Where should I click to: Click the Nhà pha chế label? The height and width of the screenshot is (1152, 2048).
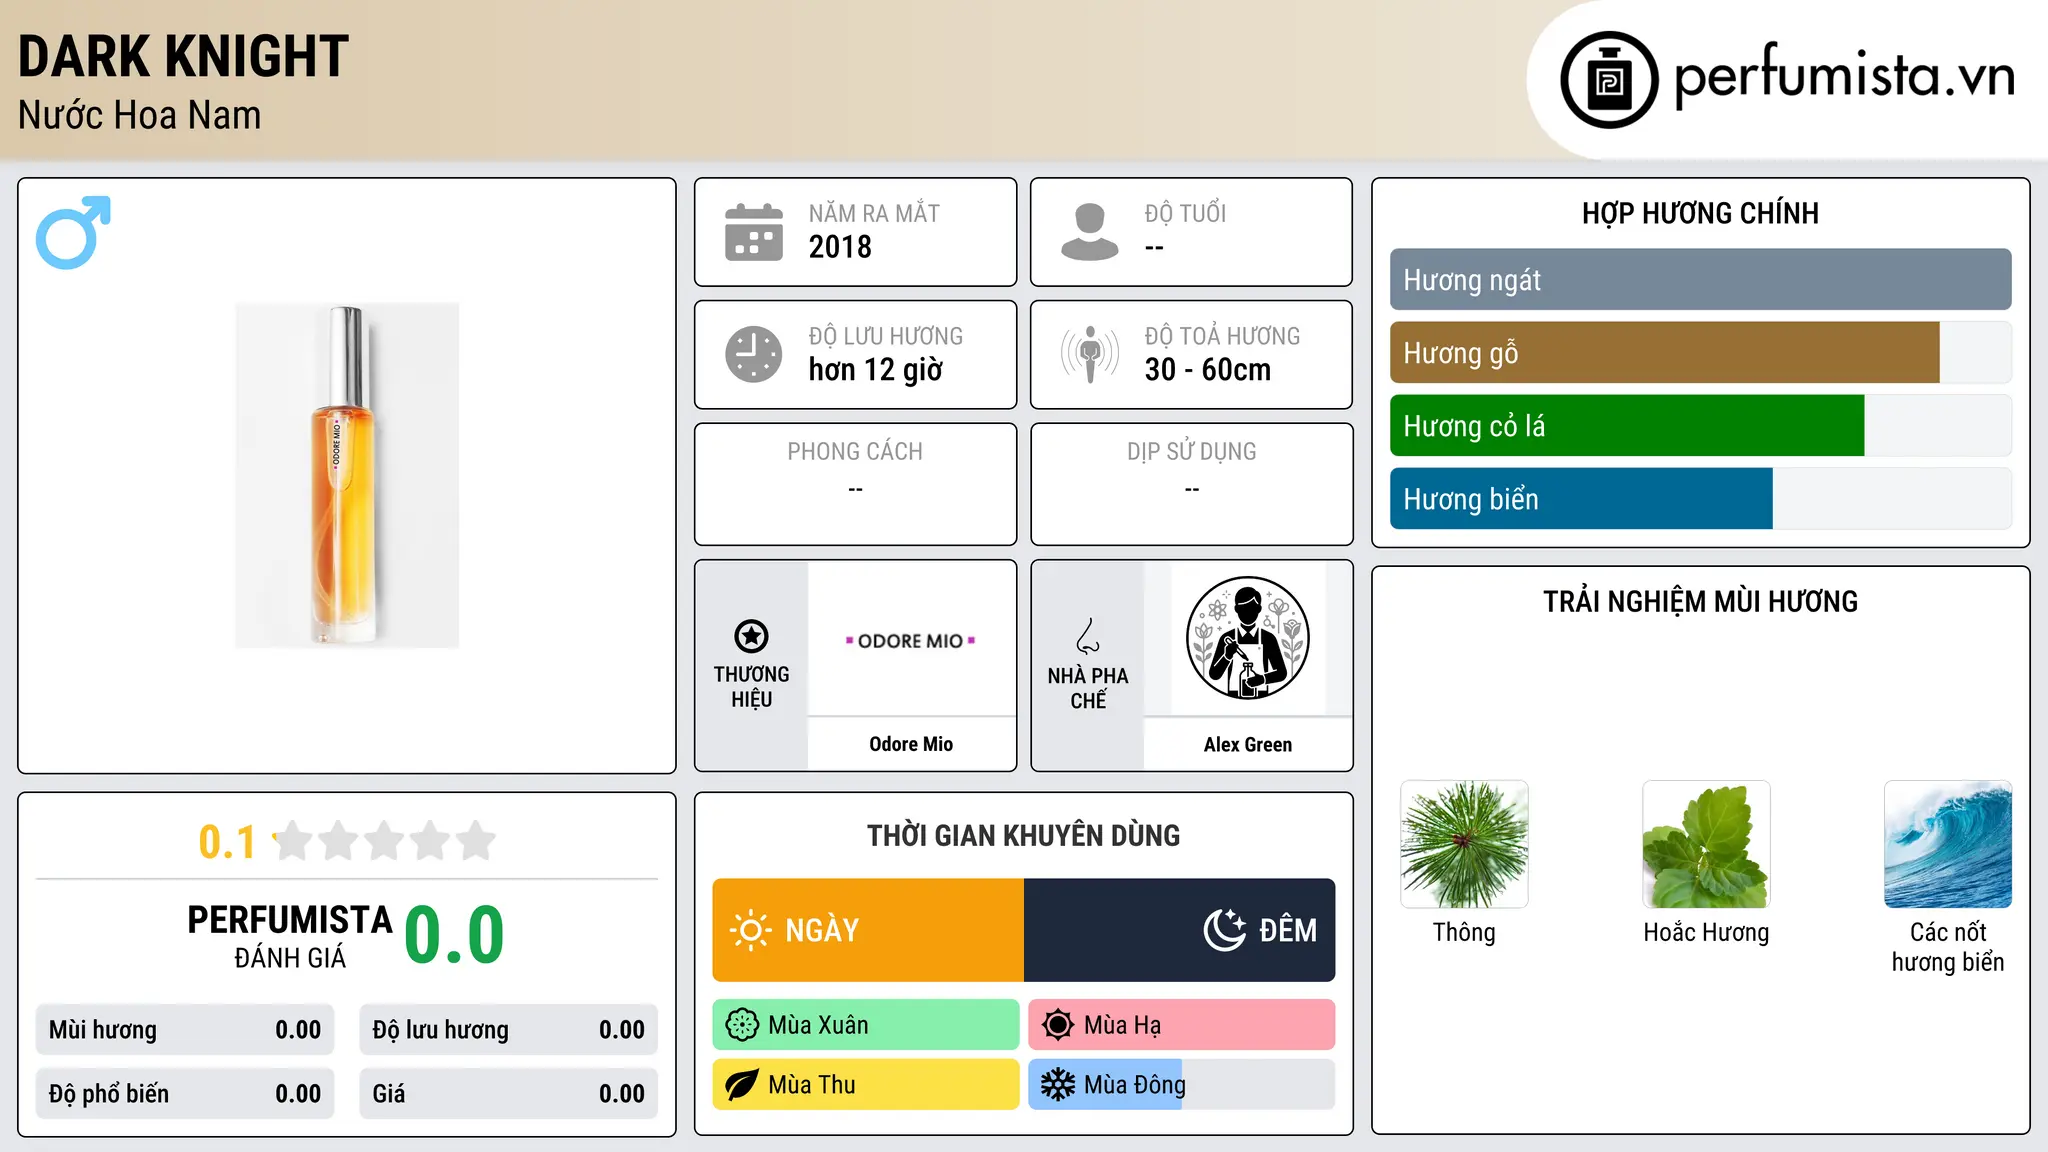coord(1088,688)
